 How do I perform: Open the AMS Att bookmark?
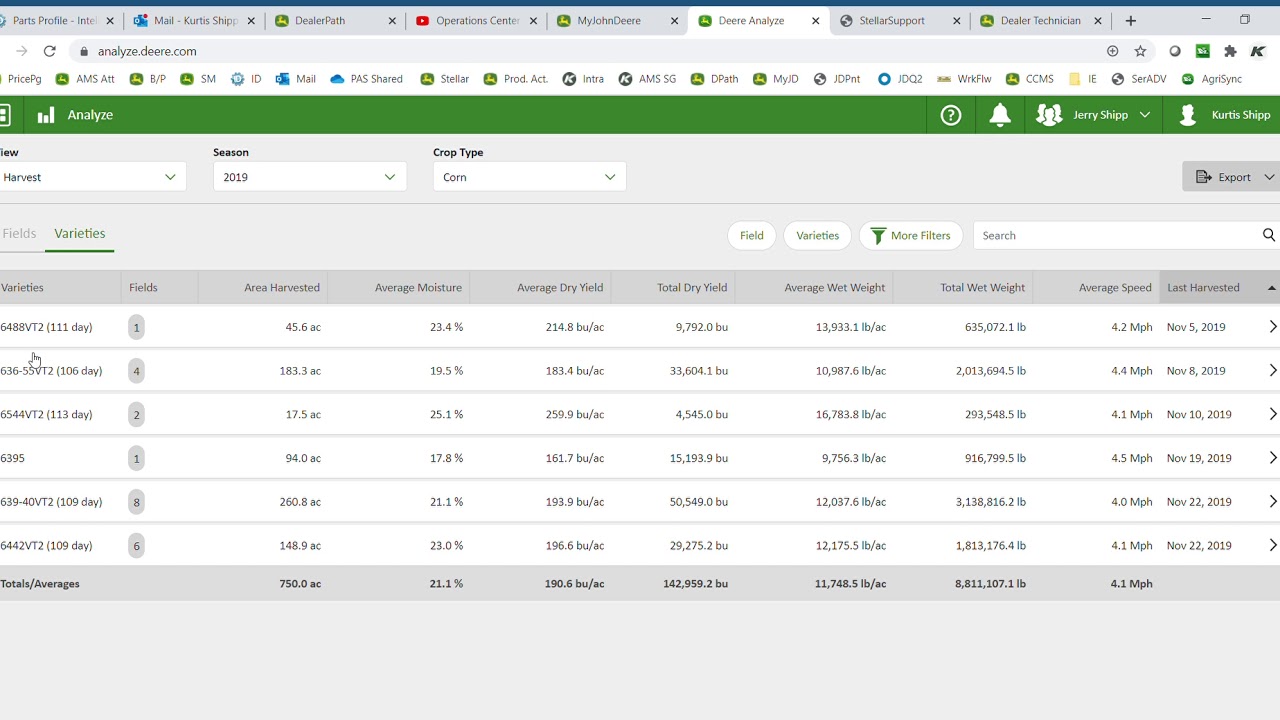coord(85,79)
